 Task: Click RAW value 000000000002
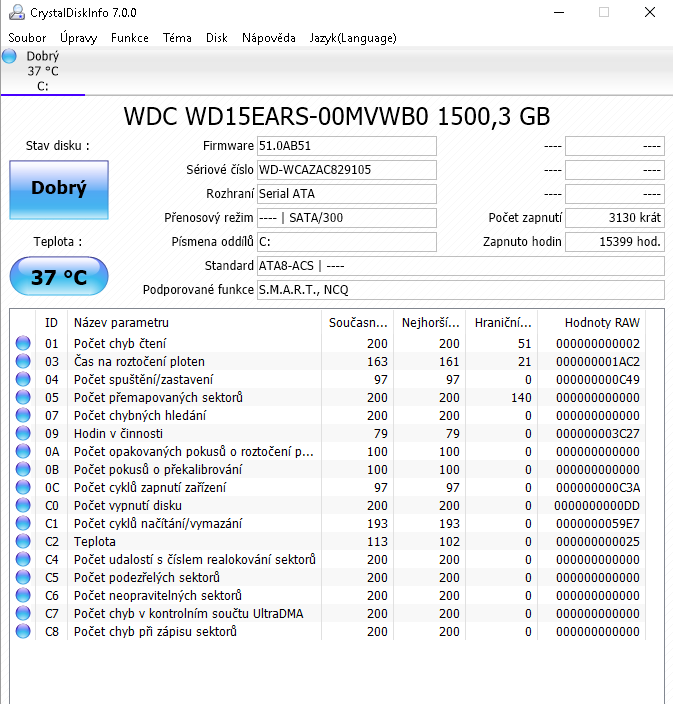point(598,343)
